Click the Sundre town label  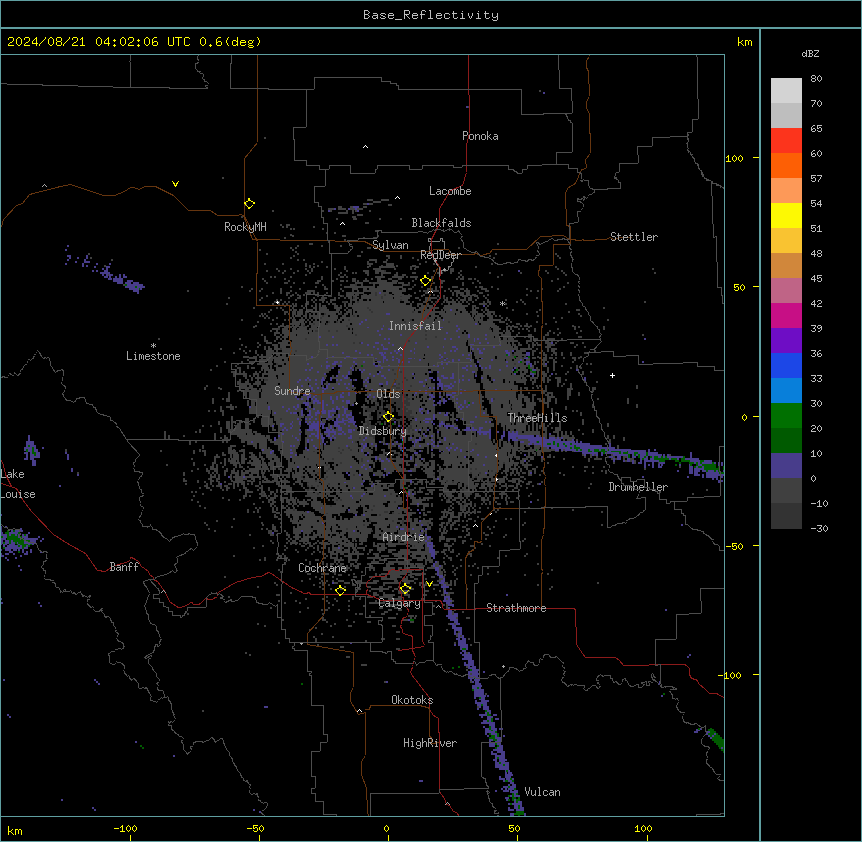[x=292, y=391]
